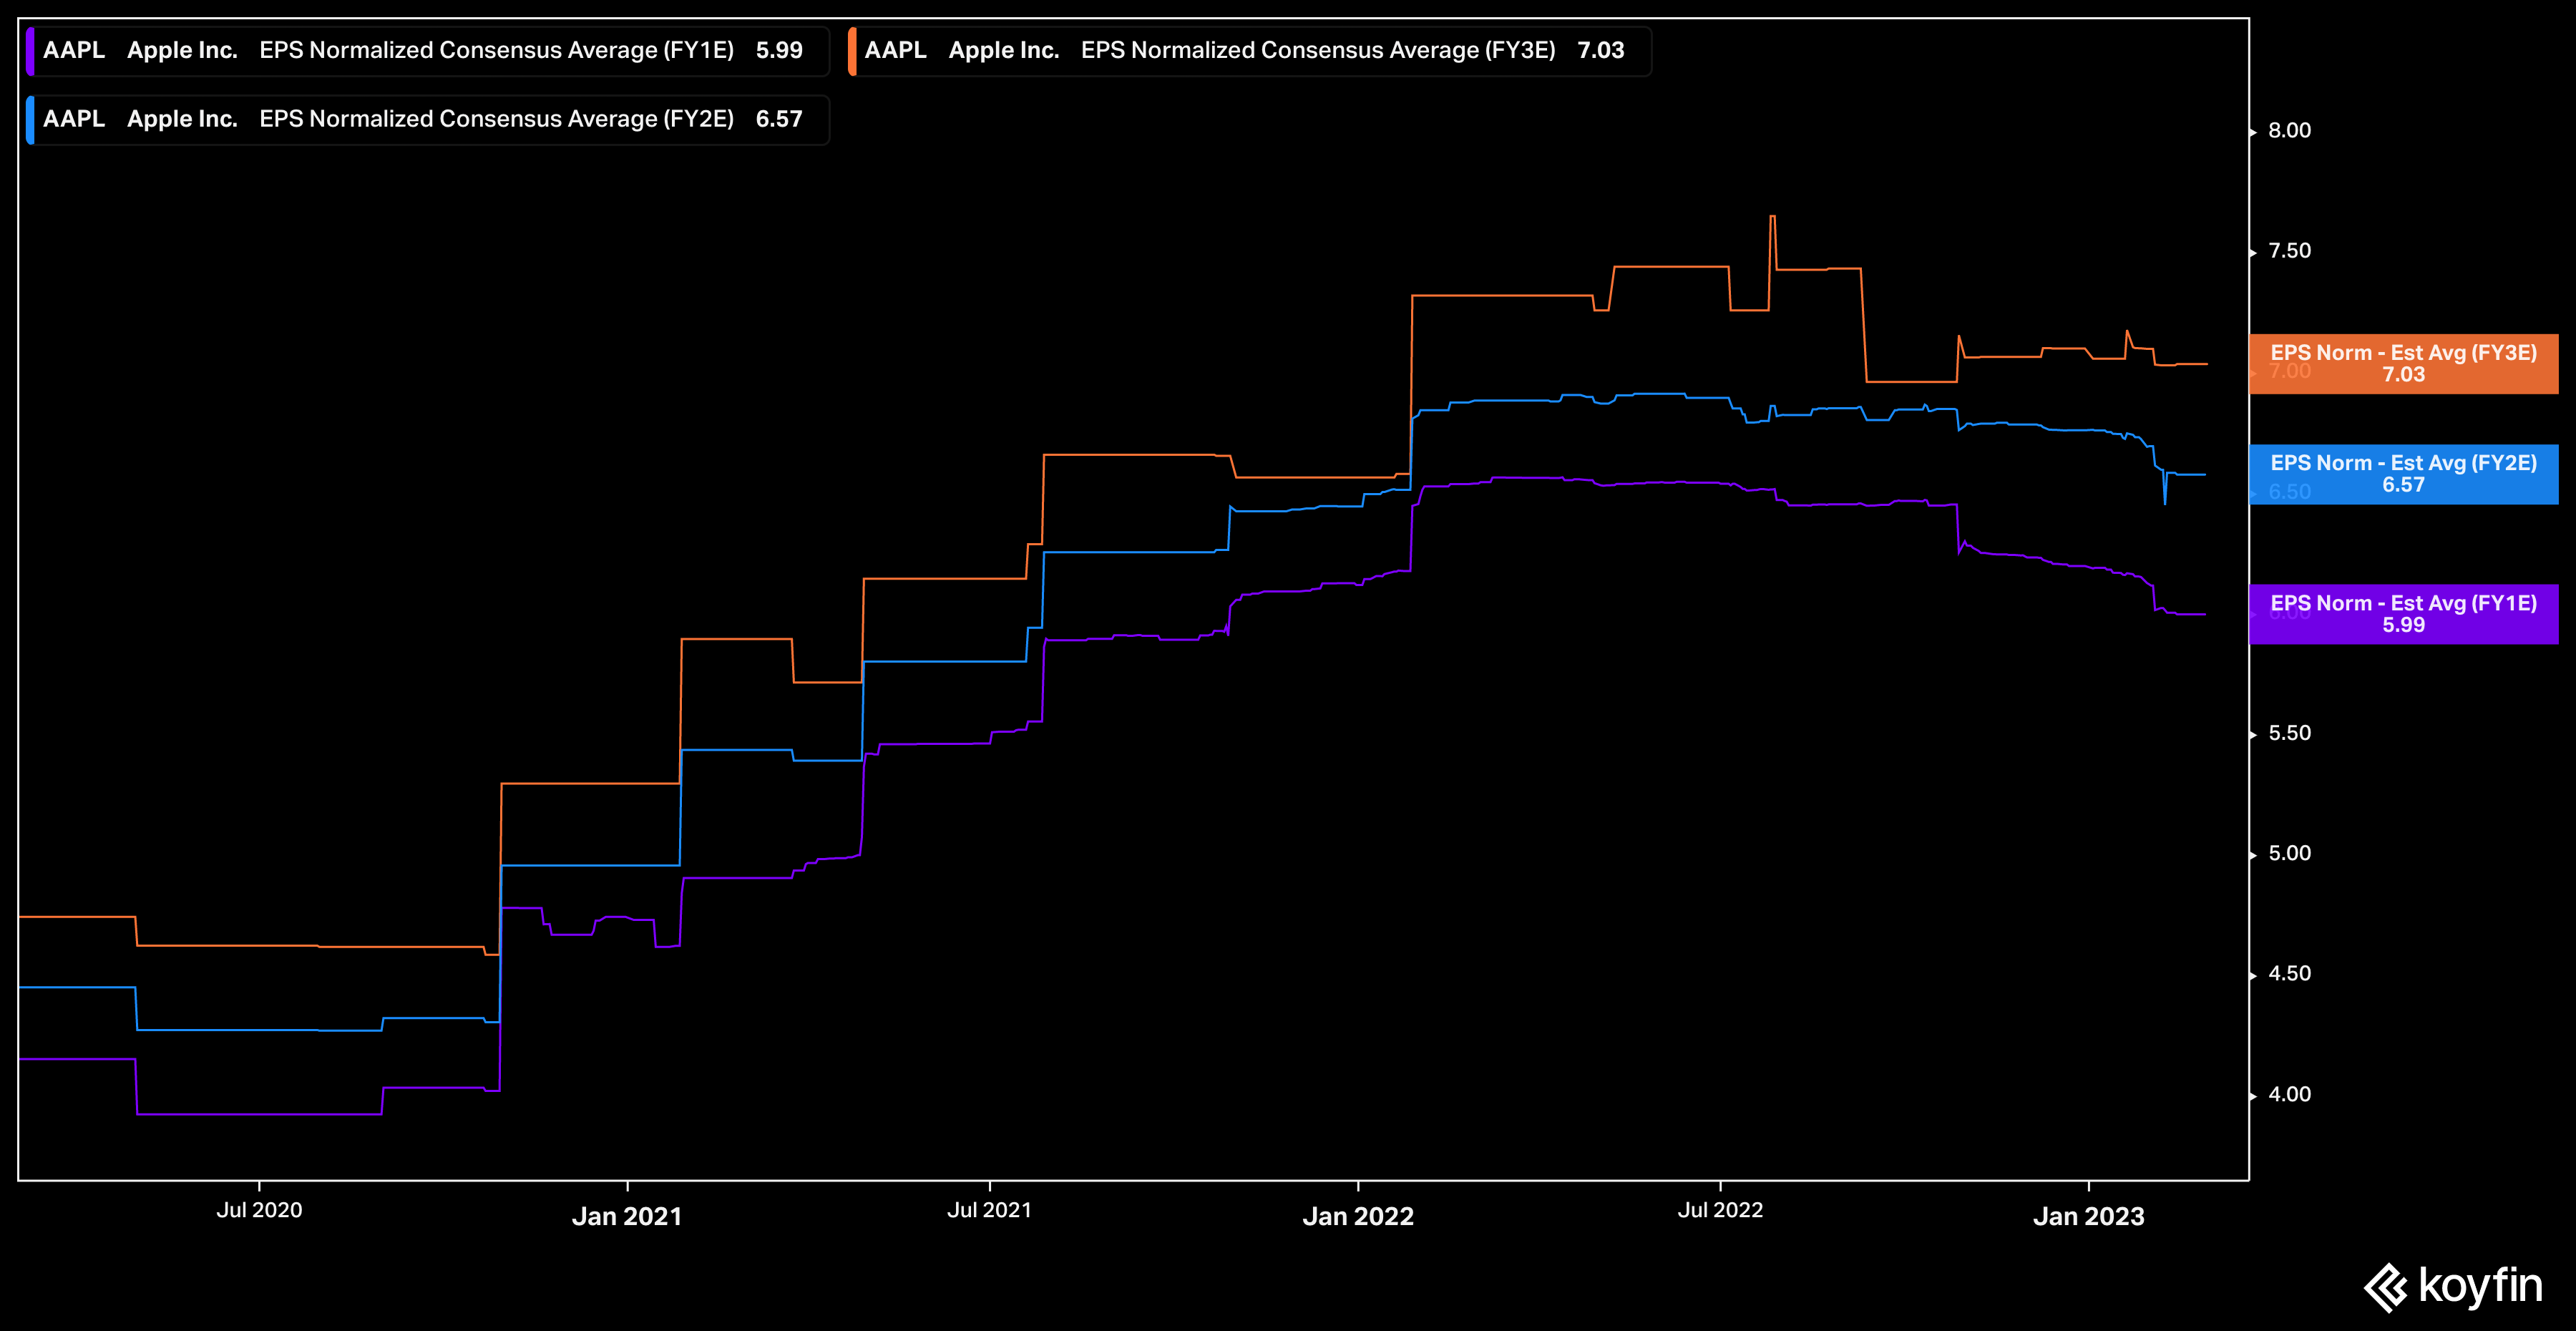The image size is (2576, 1331).
Task: Click the 5.00 value on the price axis
Action: point(2289,853)
